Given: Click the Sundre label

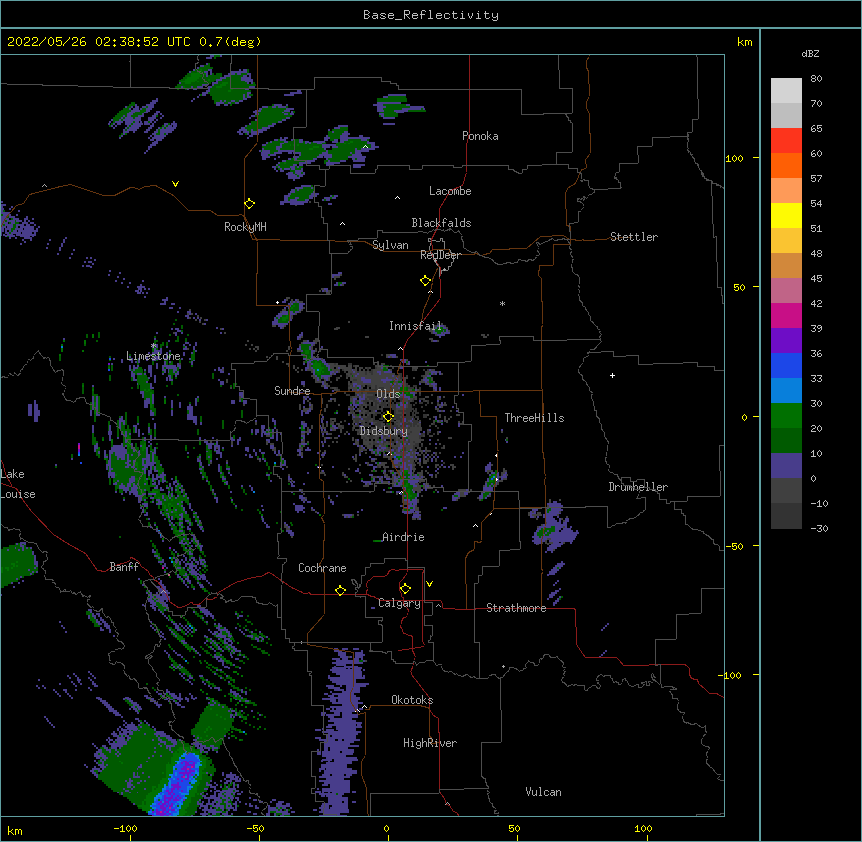Looking at the screenshot, I should pos(292,391).
